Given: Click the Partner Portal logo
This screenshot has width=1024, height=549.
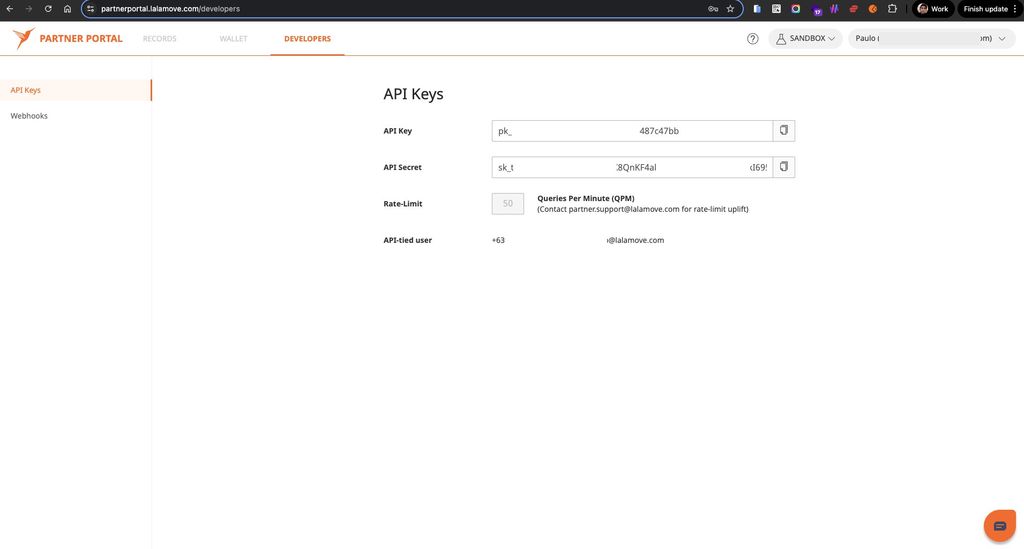Looking at the screenshot, I should (68, 39).
